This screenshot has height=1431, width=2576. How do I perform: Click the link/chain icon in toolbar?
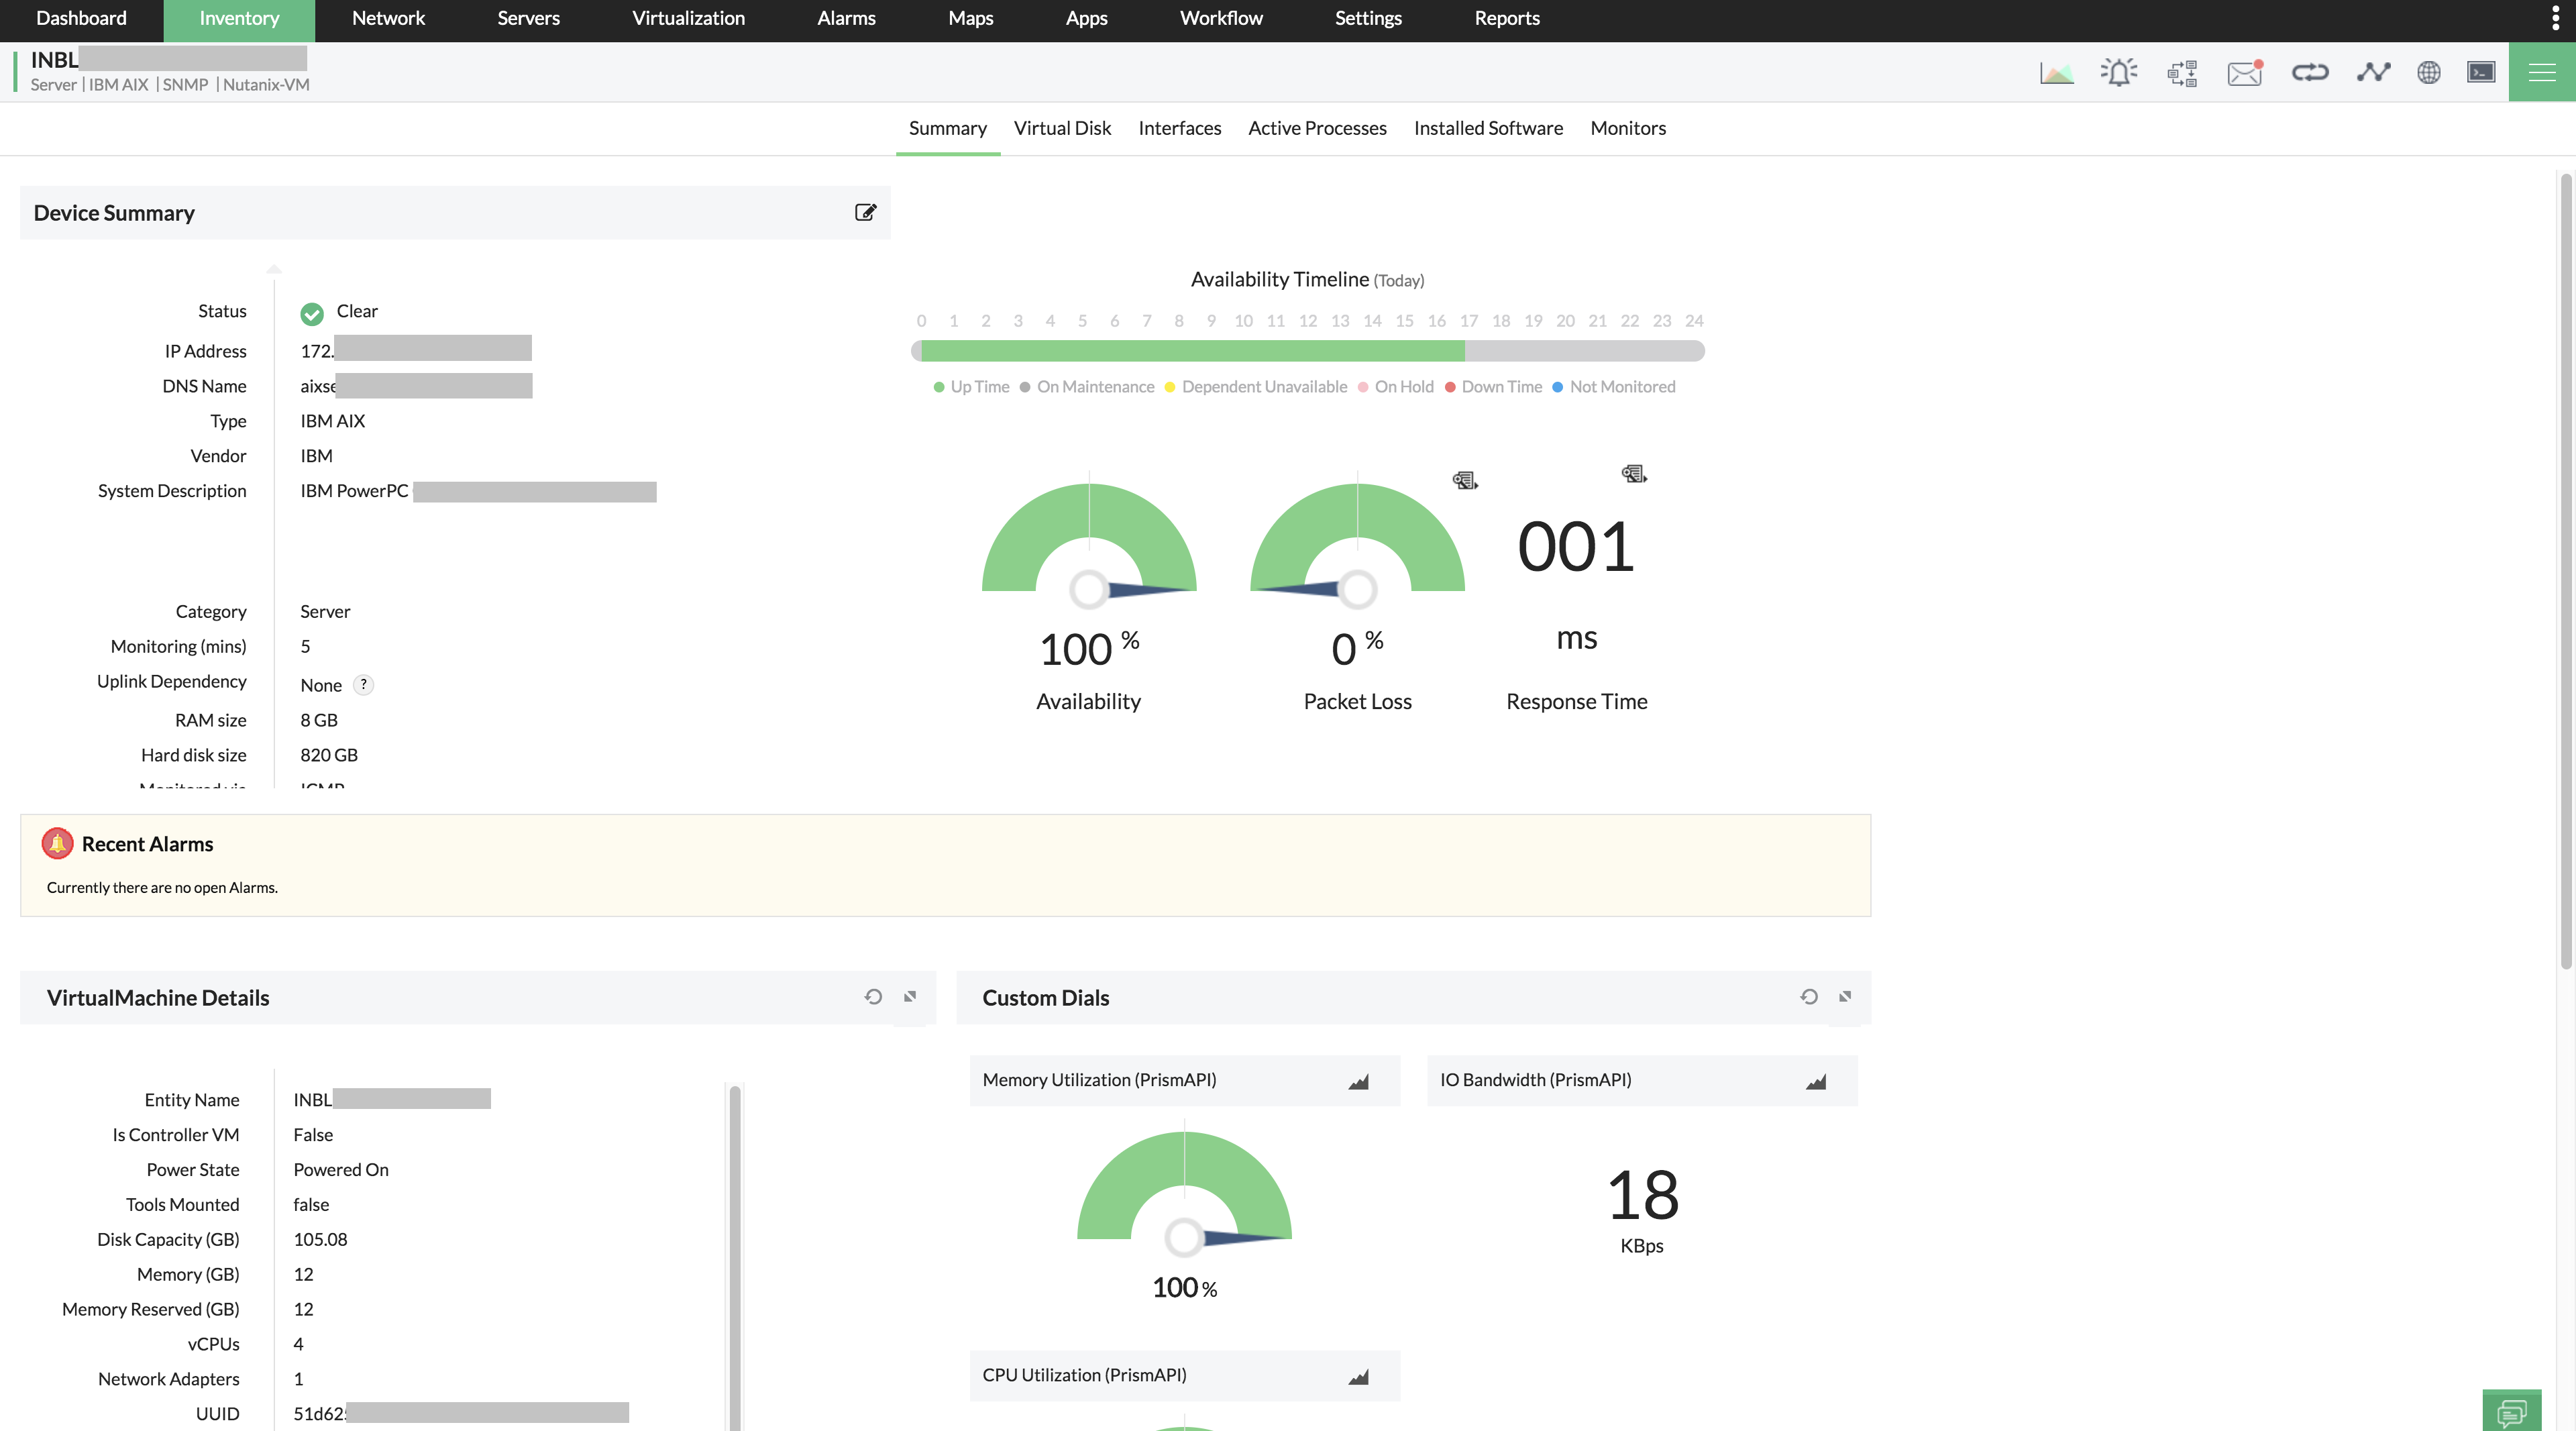pos(2308,72)
